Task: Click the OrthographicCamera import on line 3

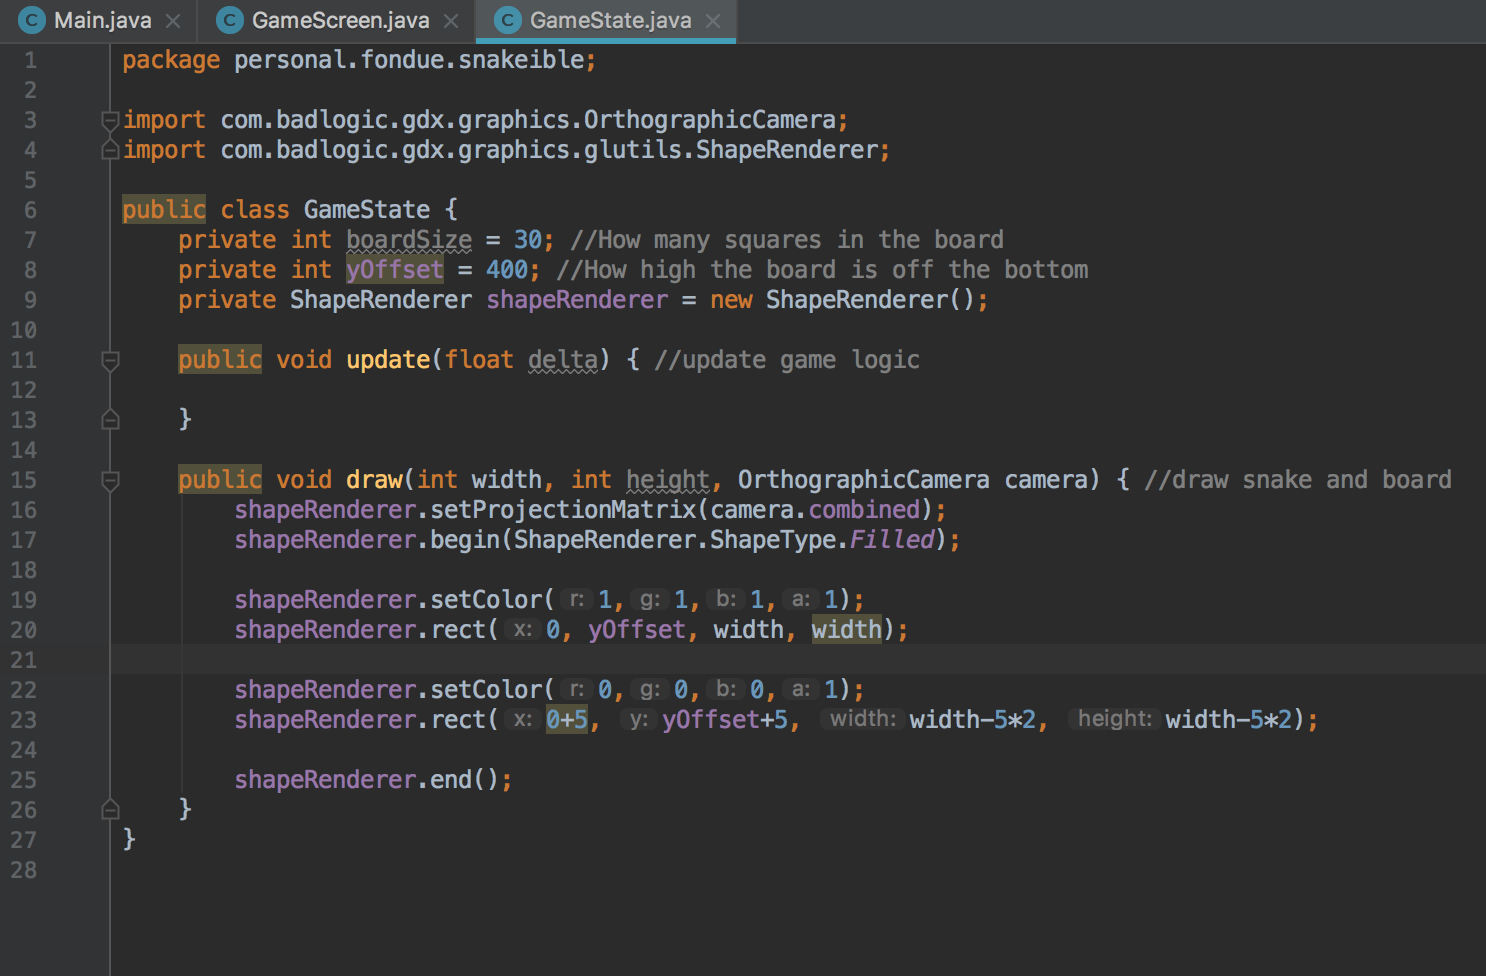Action: (x=528, y=120)
